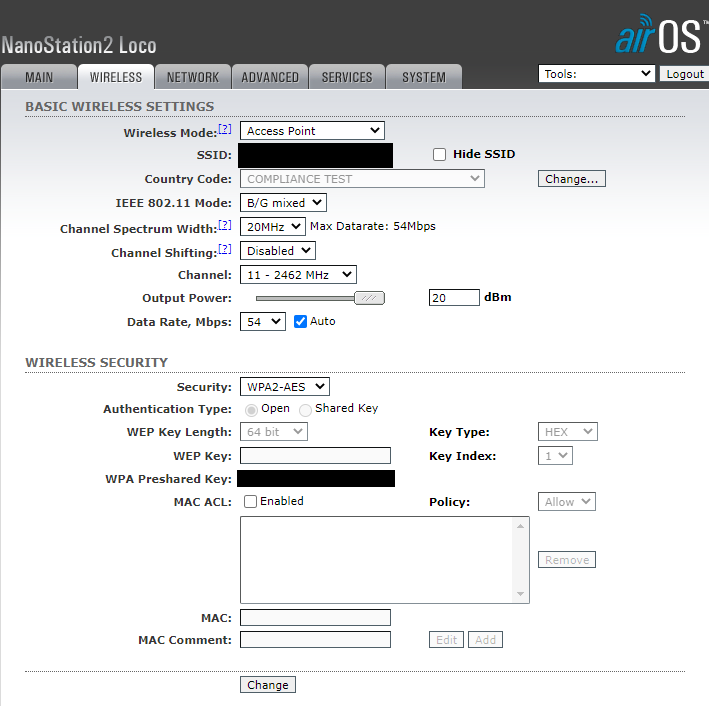
Task: Open help for Channel Spectrum Width
Action: pyautogui.click(x=225, y=225)
